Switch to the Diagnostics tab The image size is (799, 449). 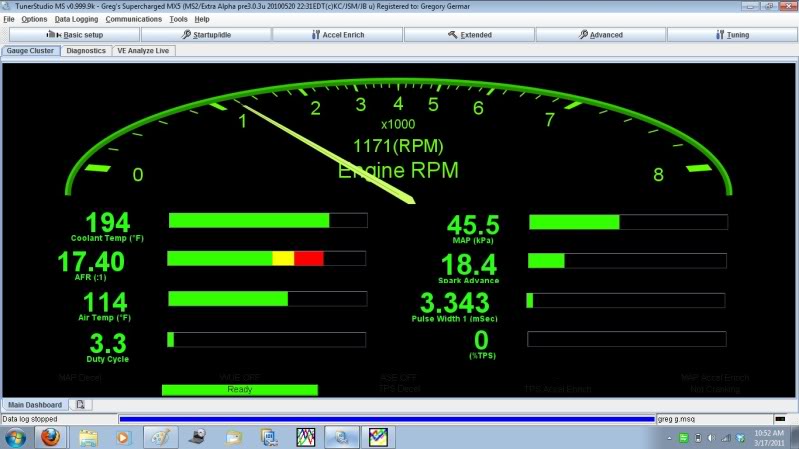pos(86,50)
